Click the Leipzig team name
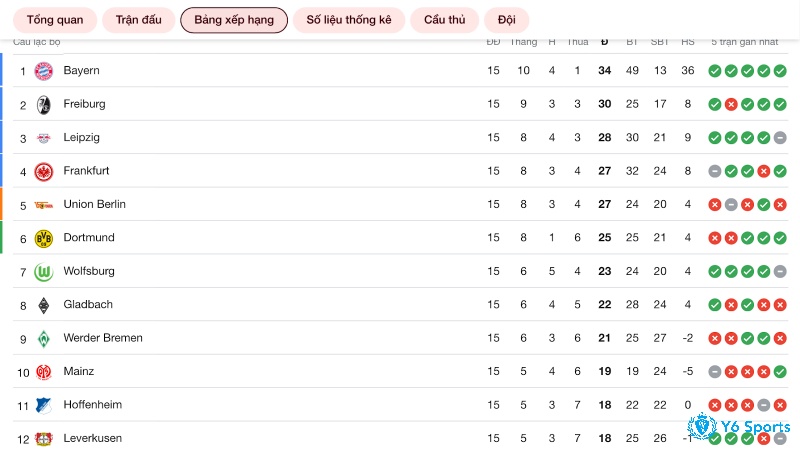Viewport: 800px width, 450px height. pyautogui.click(x=81, y=137)
